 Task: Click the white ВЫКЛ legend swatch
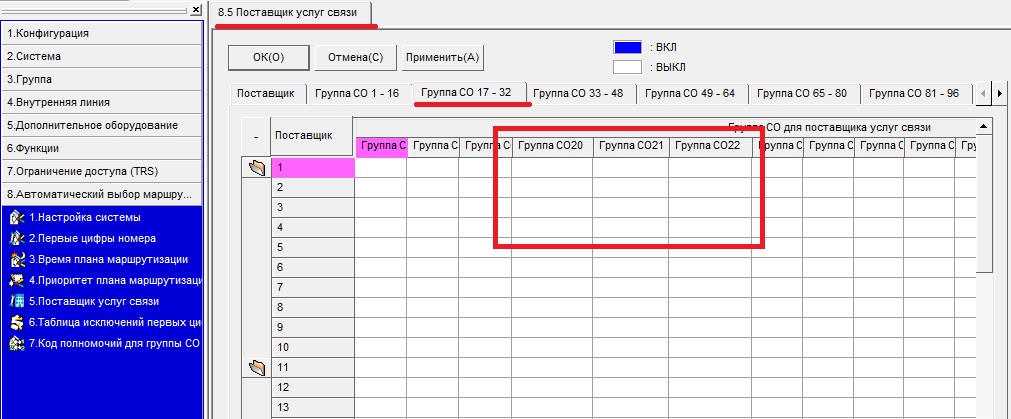tap(627, 67)
